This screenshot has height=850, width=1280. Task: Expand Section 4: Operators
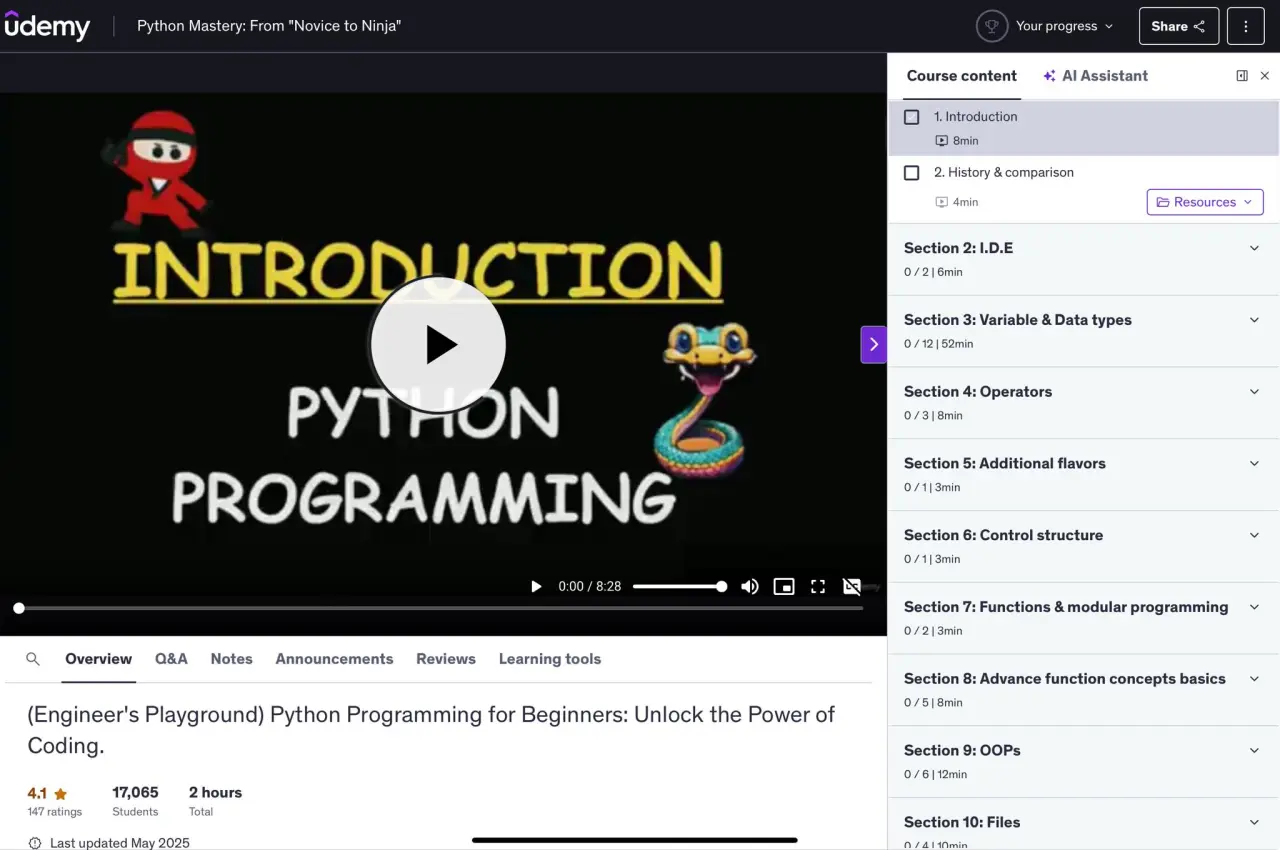(1083, 403)
